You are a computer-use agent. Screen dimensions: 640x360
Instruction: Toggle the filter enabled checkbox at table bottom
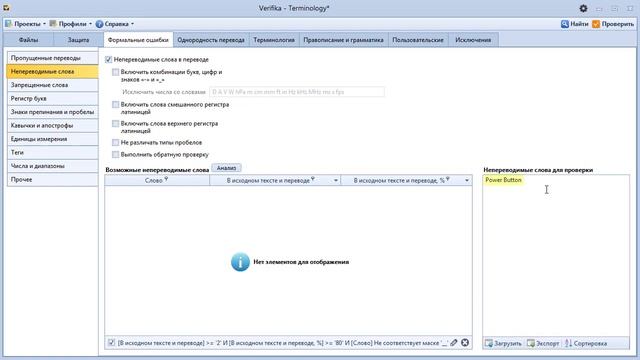pyautogui.click(x=111, y=343)
